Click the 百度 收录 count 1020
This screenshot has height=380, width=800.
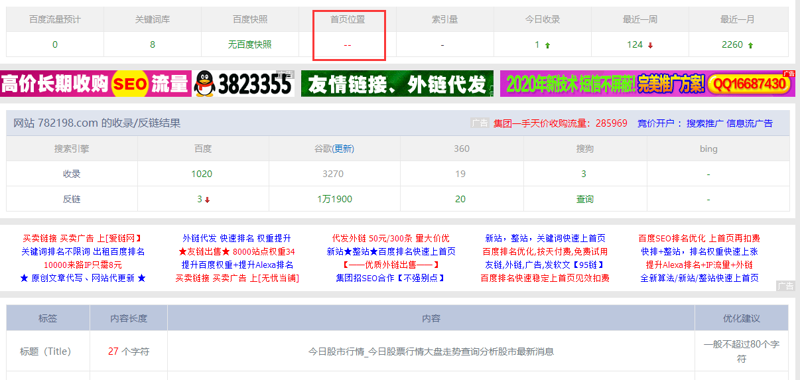pos(202,174)
